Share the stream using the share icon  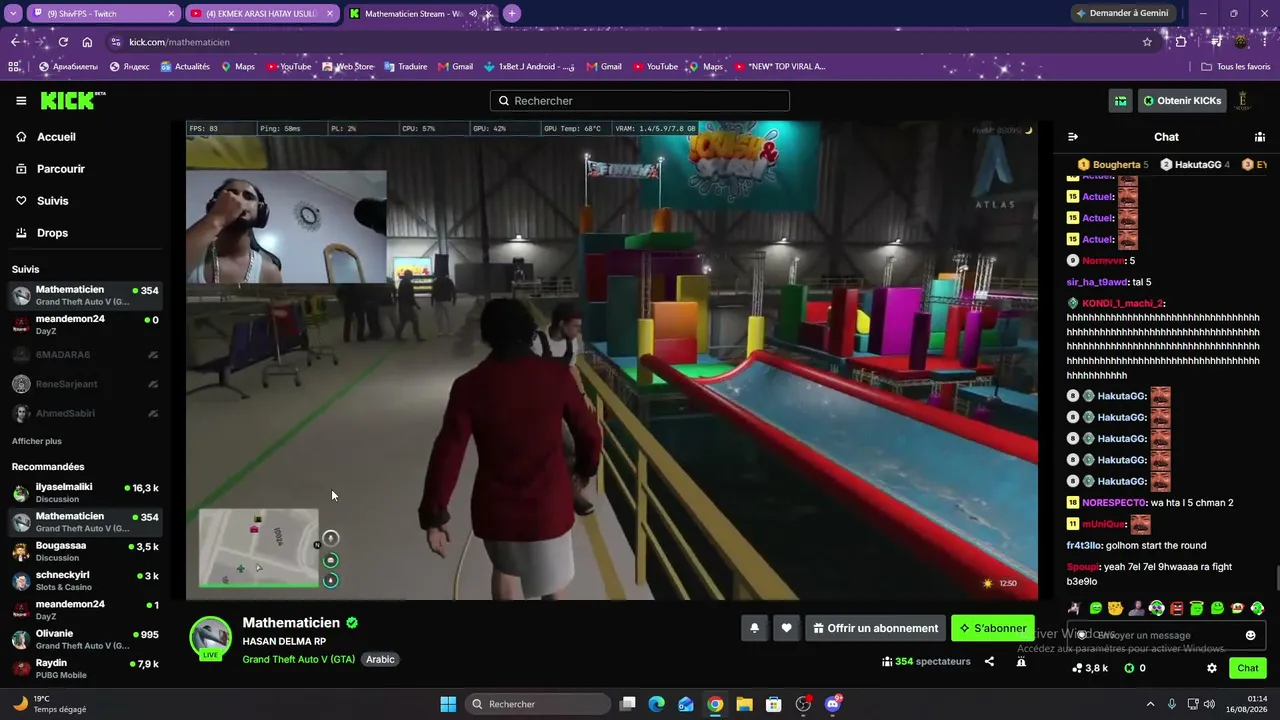pos(989,661)
